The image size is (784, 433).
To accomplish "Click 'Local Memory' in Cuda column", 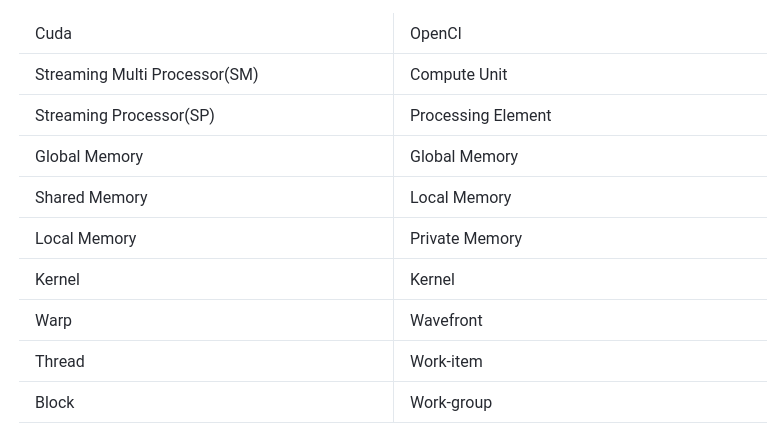I will click(206, 238).
